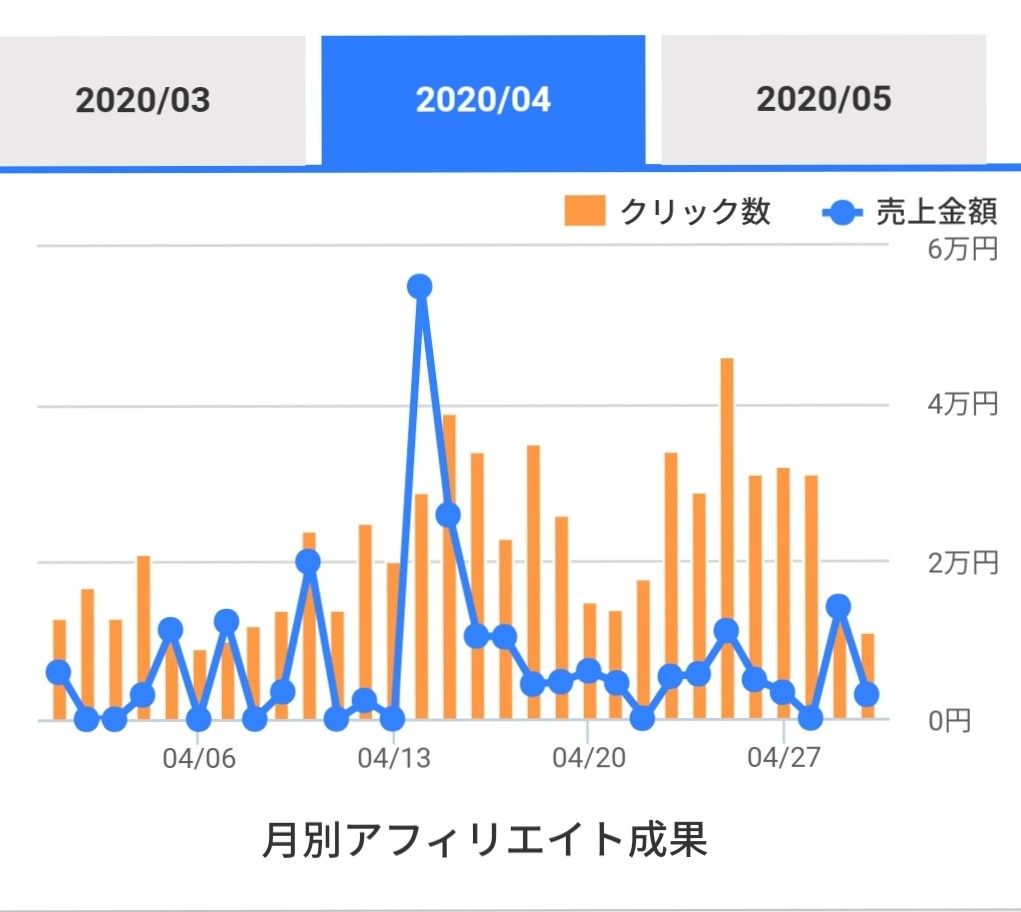Click the orange クリック数 legend swatch
Image resolution: width=1021 pixels, height=912 pixels.
pyautogui.click(x=585, y=212)
